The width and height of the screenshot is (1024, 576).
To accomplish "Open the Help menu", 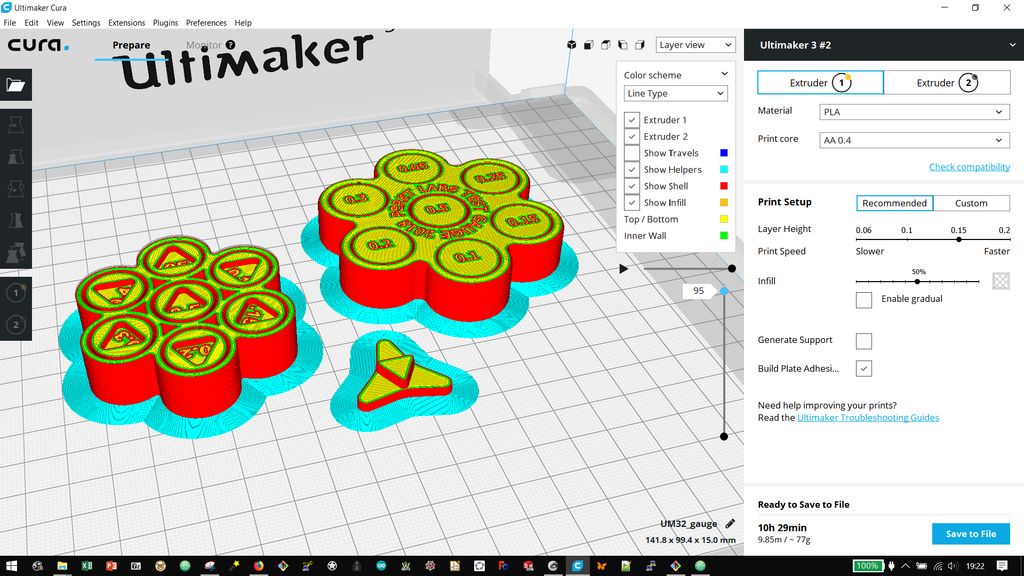I will click(x=243, y=23).
